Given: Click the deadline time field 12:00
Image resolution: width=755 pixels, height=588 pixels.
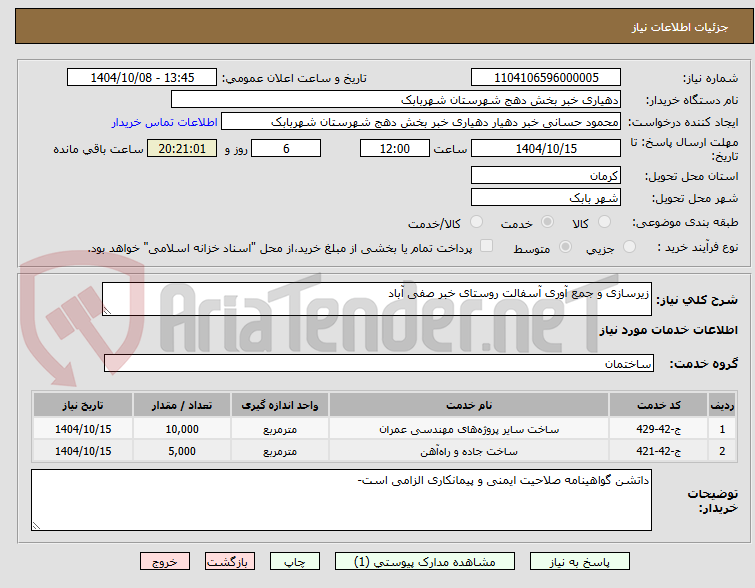Looking at the screenshot, I should 395,148.
